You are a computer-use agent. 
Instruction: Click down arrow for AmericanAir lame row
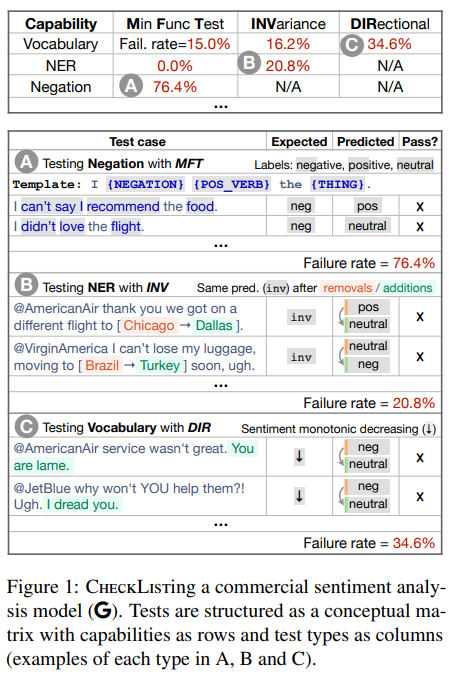tap(299, 457)
